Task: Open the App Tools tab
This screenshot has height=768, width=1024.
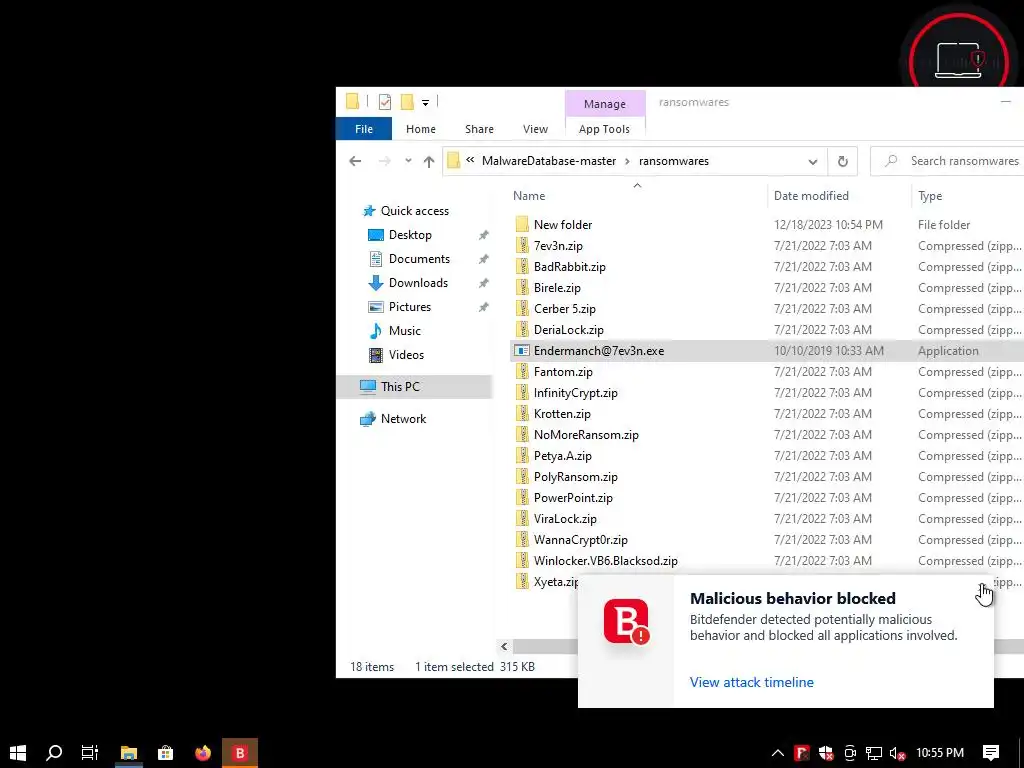Action: [x=604, y=129]
